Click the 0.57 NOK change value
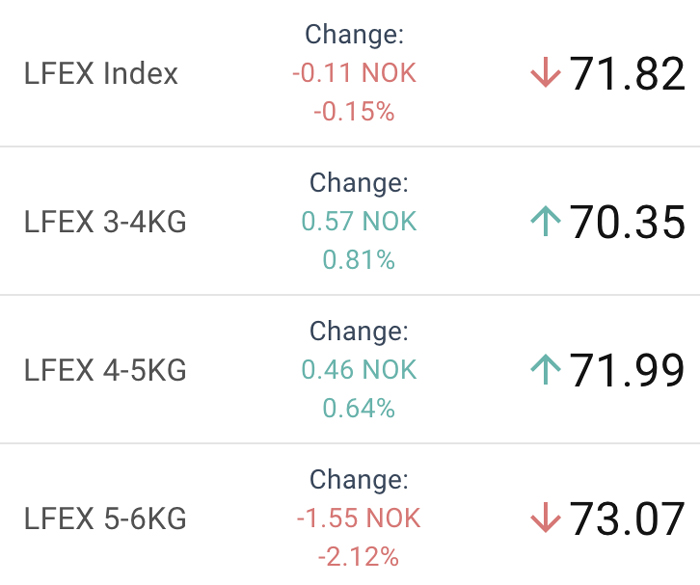The height and width of the screenshot is (585, 700). tap(359, 221)
